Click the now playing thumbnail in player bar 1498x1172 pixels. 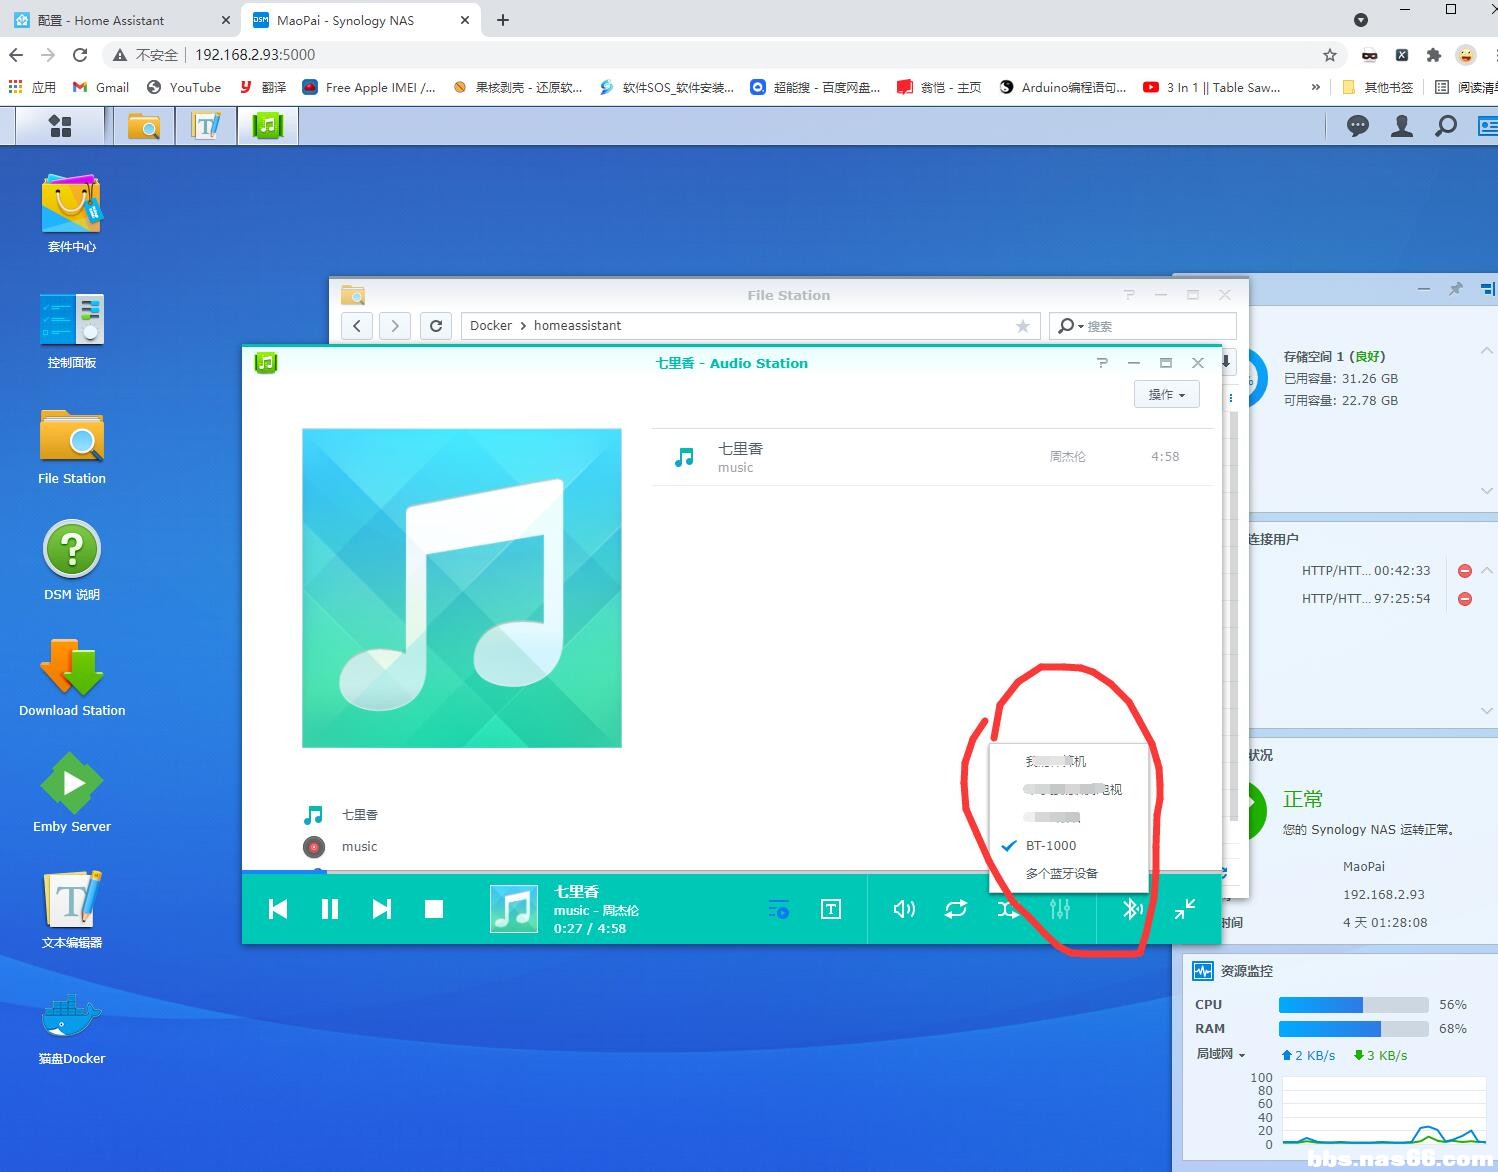(x=514, y=909)
